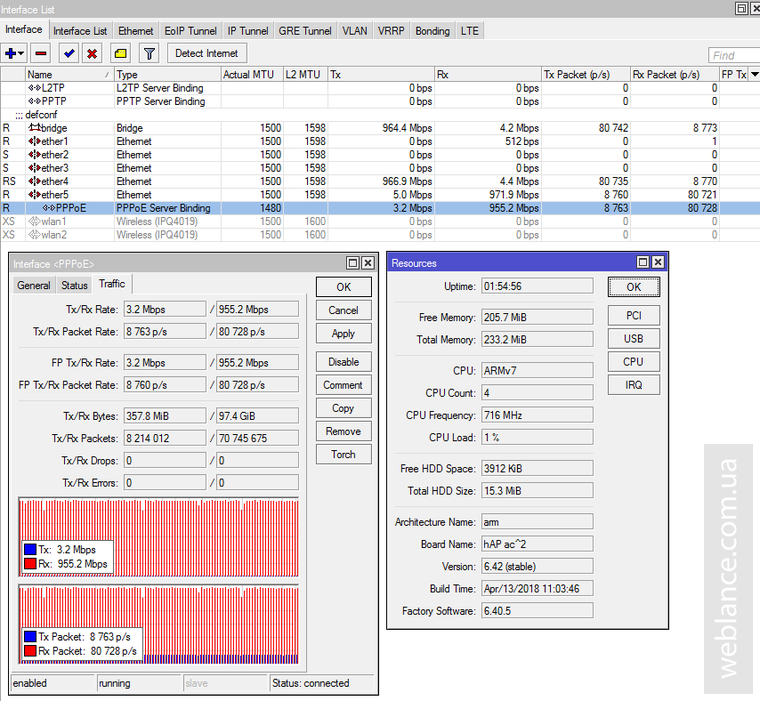The height and width of the screenshot is (701, 760).
Task: Click inside the Find search field
Action: 733,56
